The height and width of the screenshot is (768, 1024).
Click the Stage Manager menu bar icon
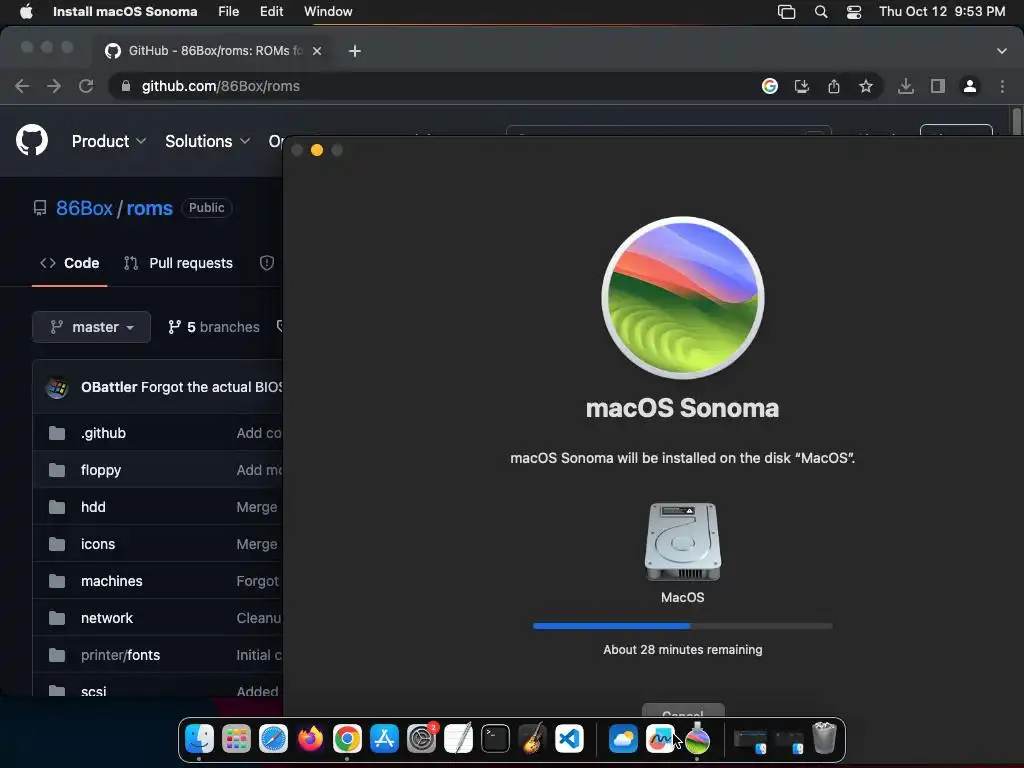(x=786, y=12)
